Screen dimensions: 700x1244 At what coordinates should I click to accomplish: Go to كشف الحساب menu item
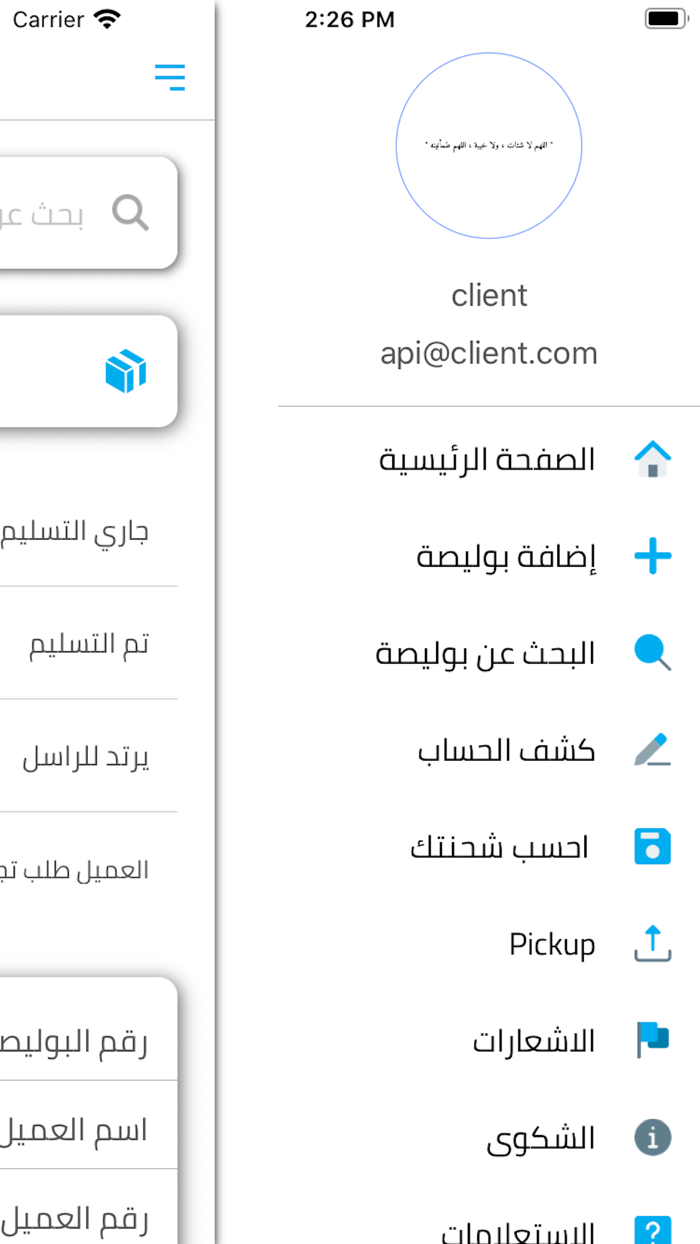[506, 750]
